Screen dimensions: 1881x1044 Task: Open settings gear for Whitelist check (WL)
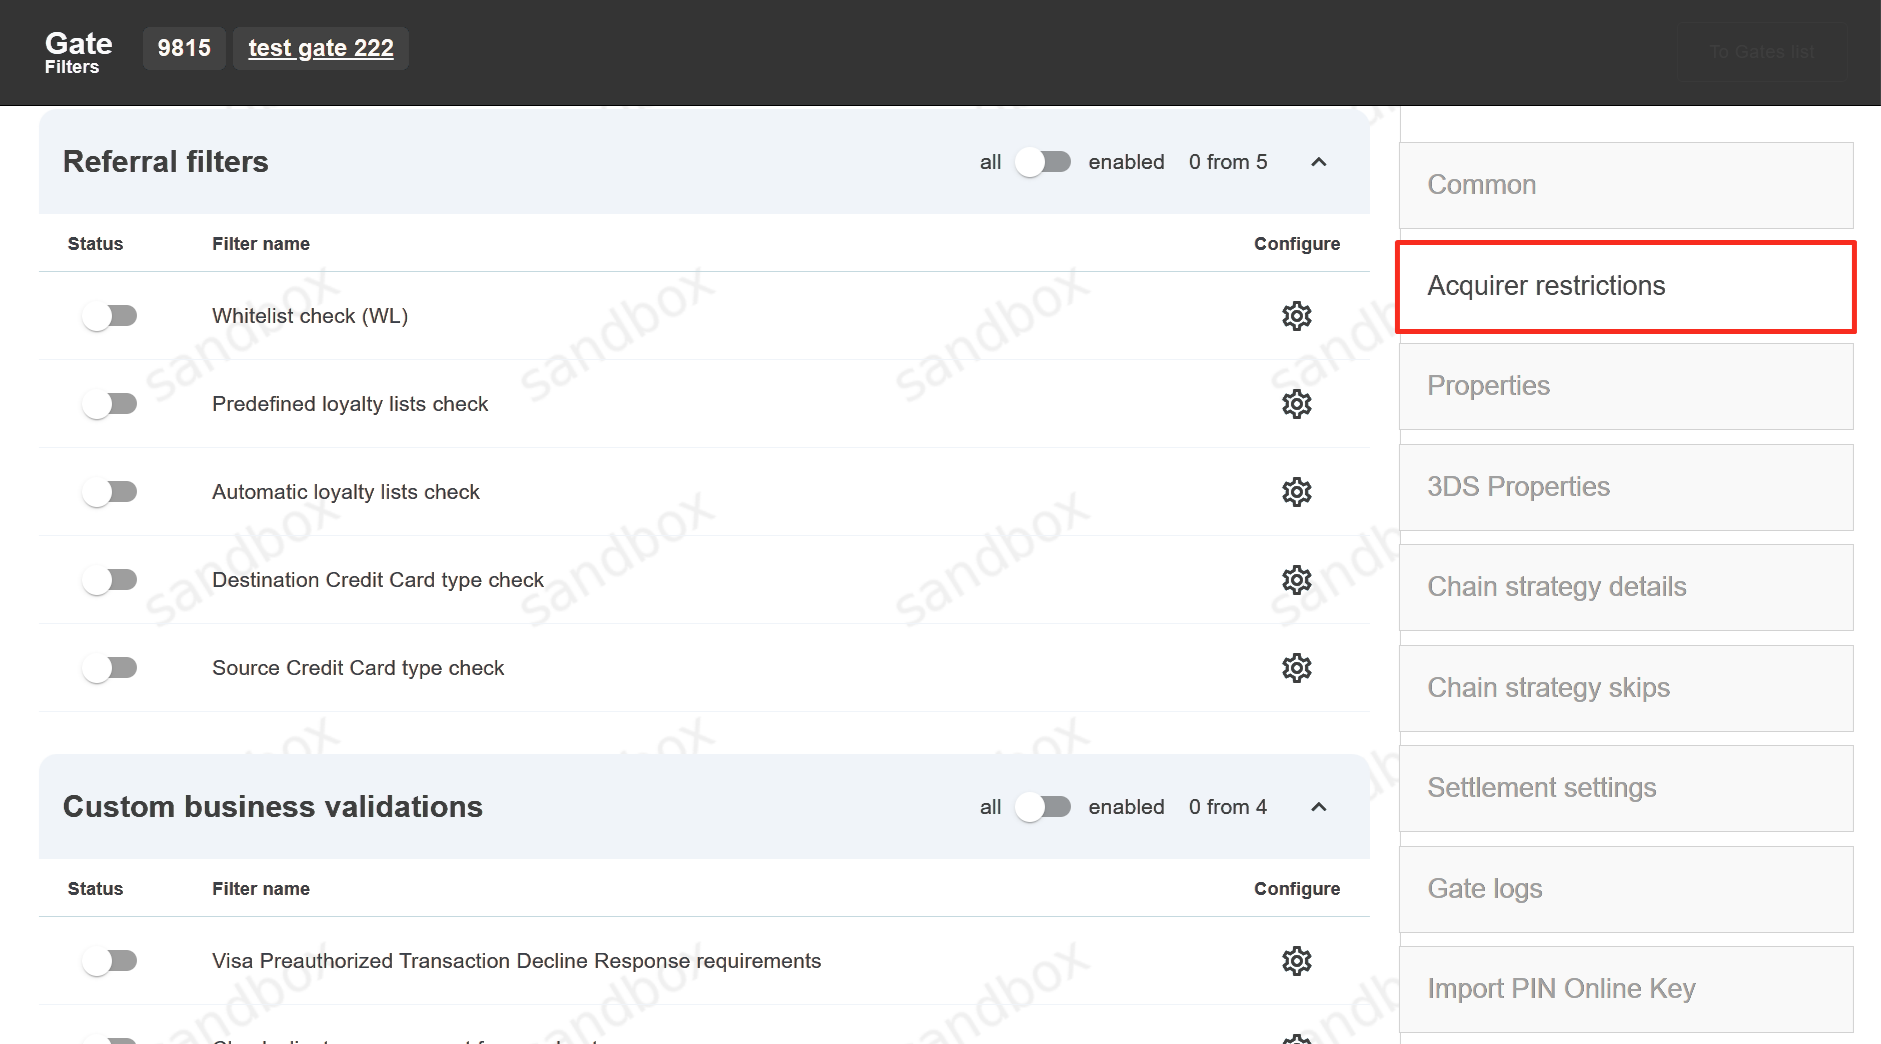1296,316
